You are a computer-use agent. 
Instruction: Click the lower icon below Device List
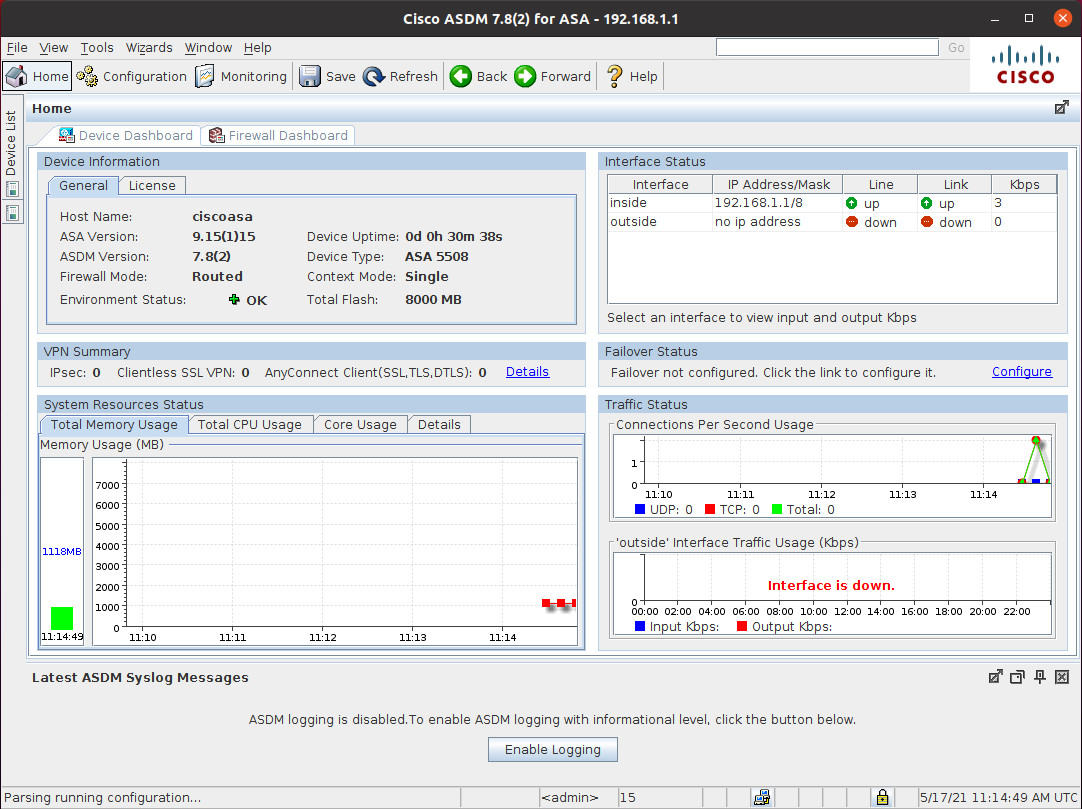pos(12,213)
